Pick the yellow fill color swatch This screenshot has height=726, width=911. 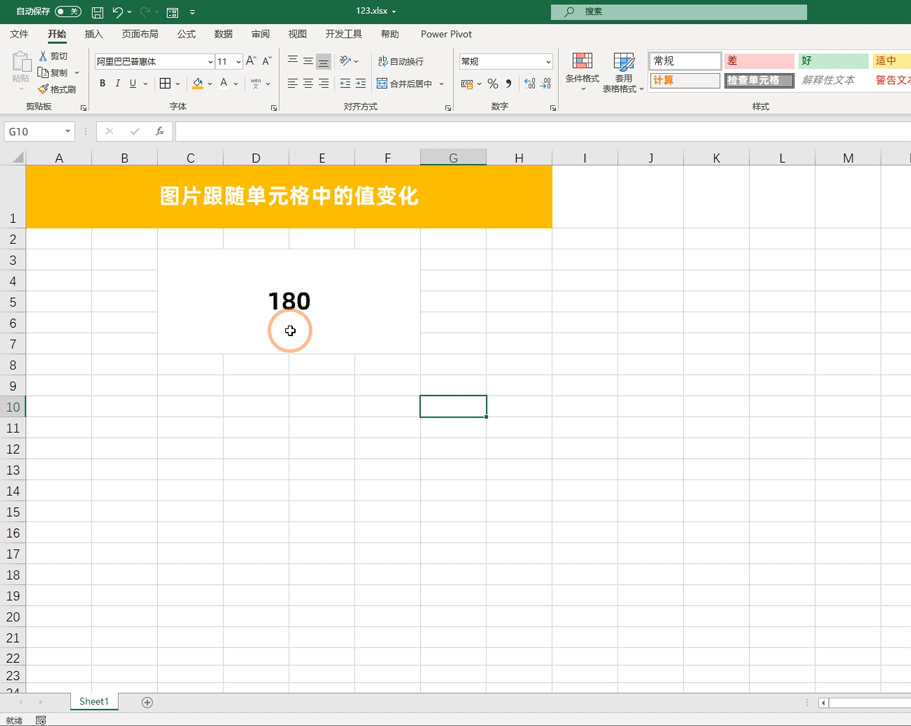[196, 86]
